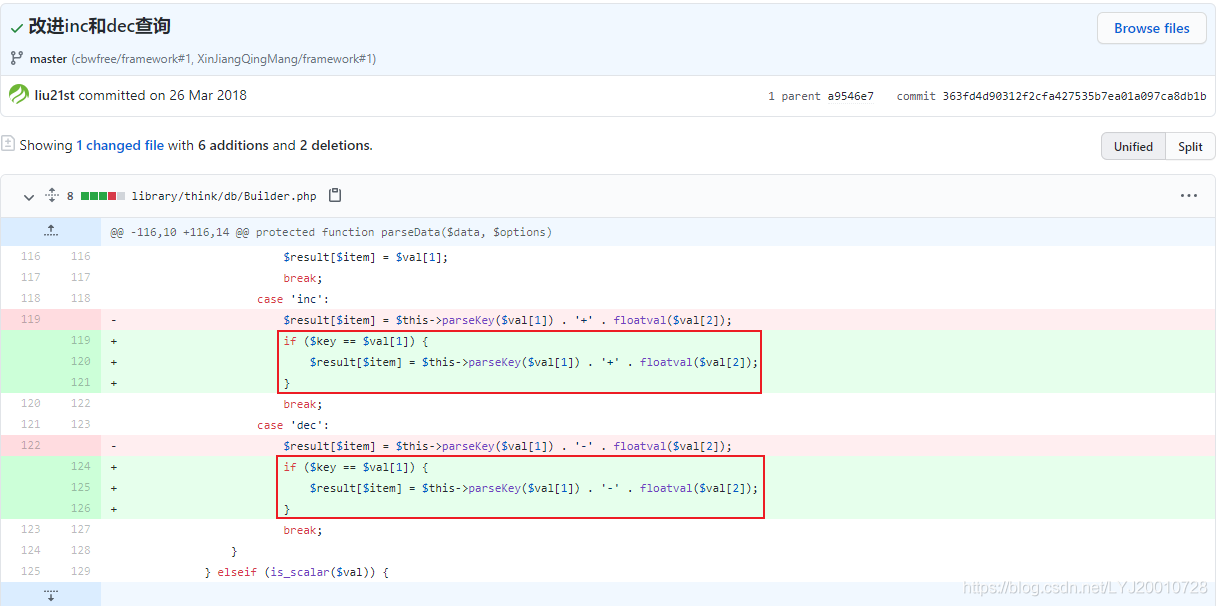Image resolution: width=1217 pixels, height=606 pixels.
Task: Copy Builder.php file path icon
Action: click(x=335, y=196)
